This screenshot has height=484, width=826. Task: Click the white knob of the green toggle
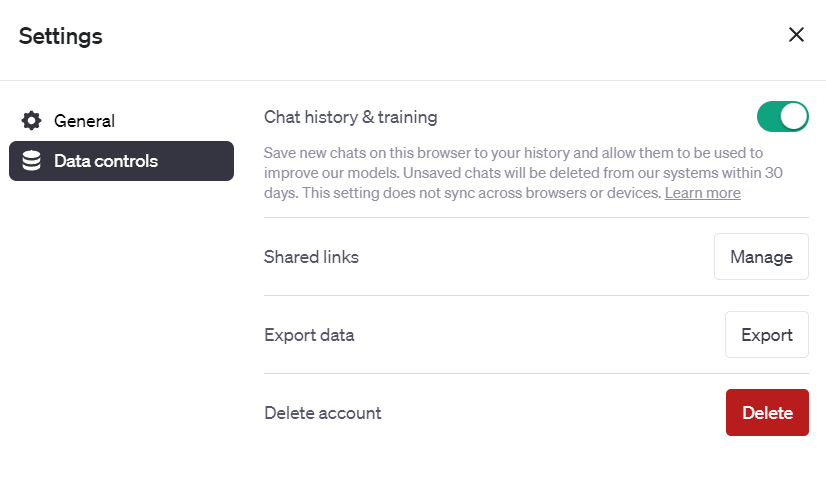point(793,116)
